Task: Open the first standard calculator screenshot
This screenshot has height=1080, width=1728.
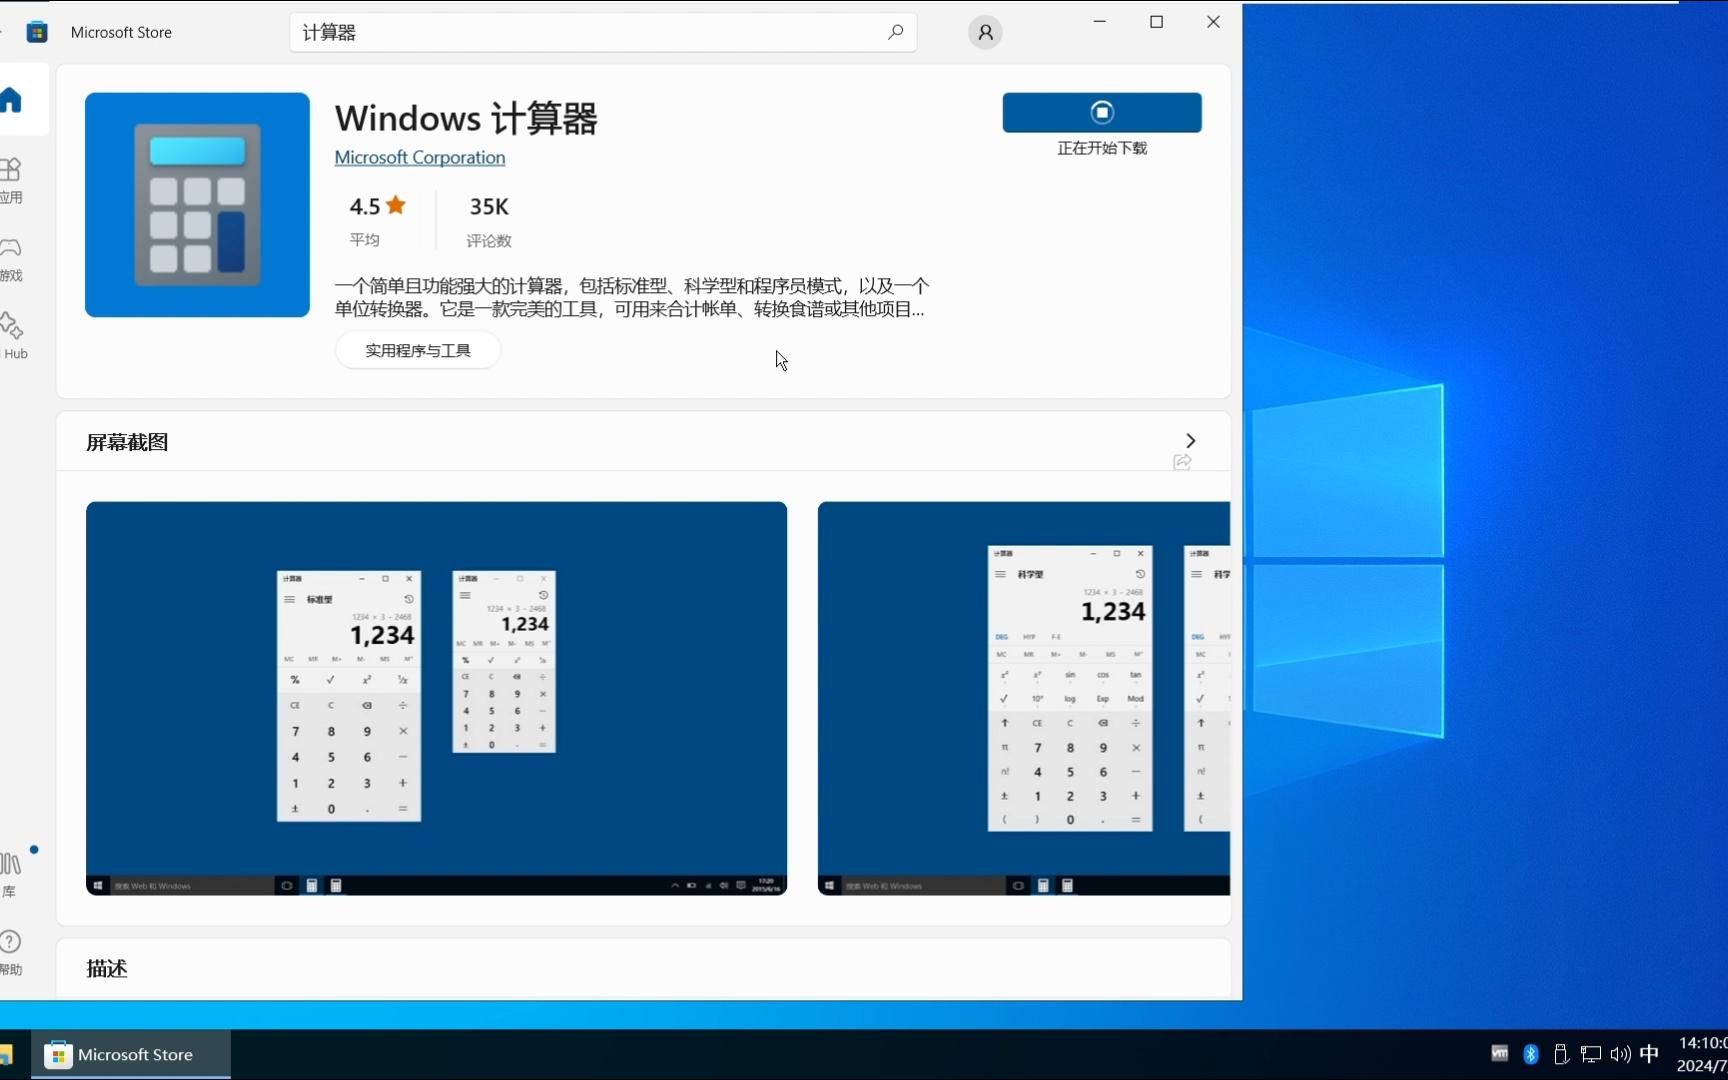Action: (x=436, y=698)
